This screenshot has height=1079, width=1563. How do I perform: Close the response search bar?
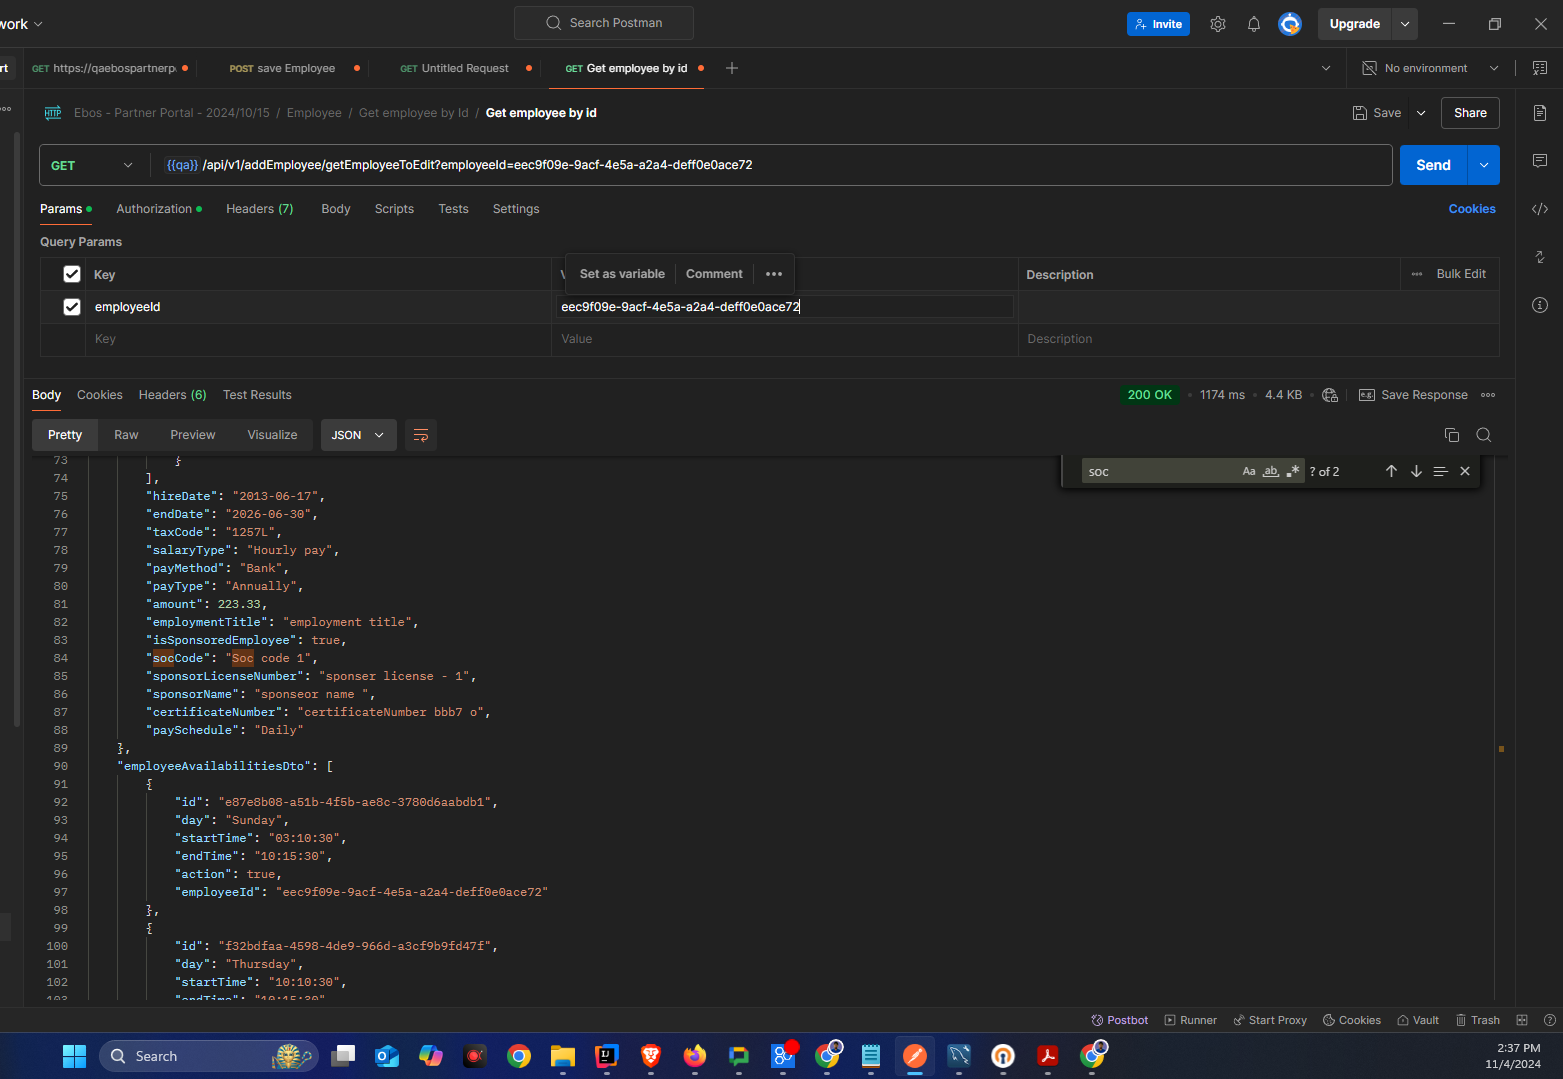point(1465,471)
